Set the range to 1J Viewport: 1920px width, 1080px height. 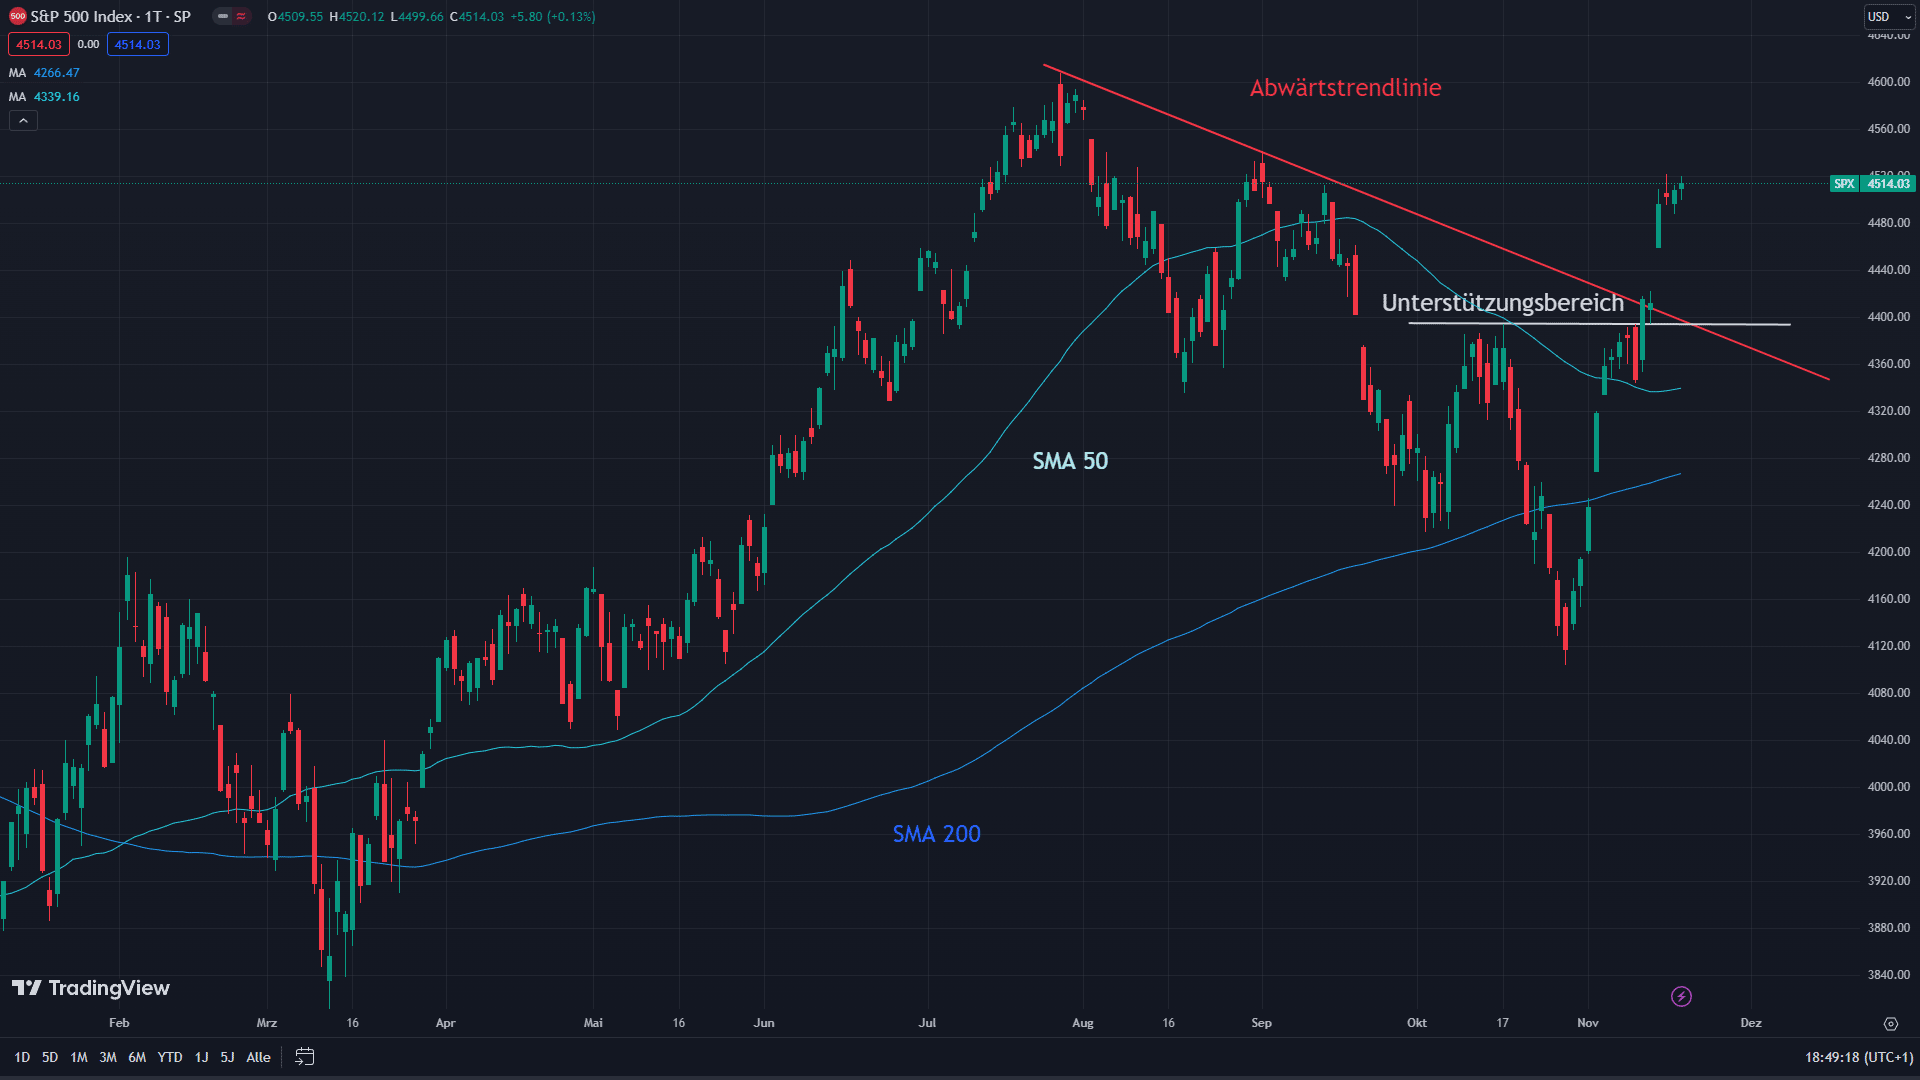(x=201, y=1057)
